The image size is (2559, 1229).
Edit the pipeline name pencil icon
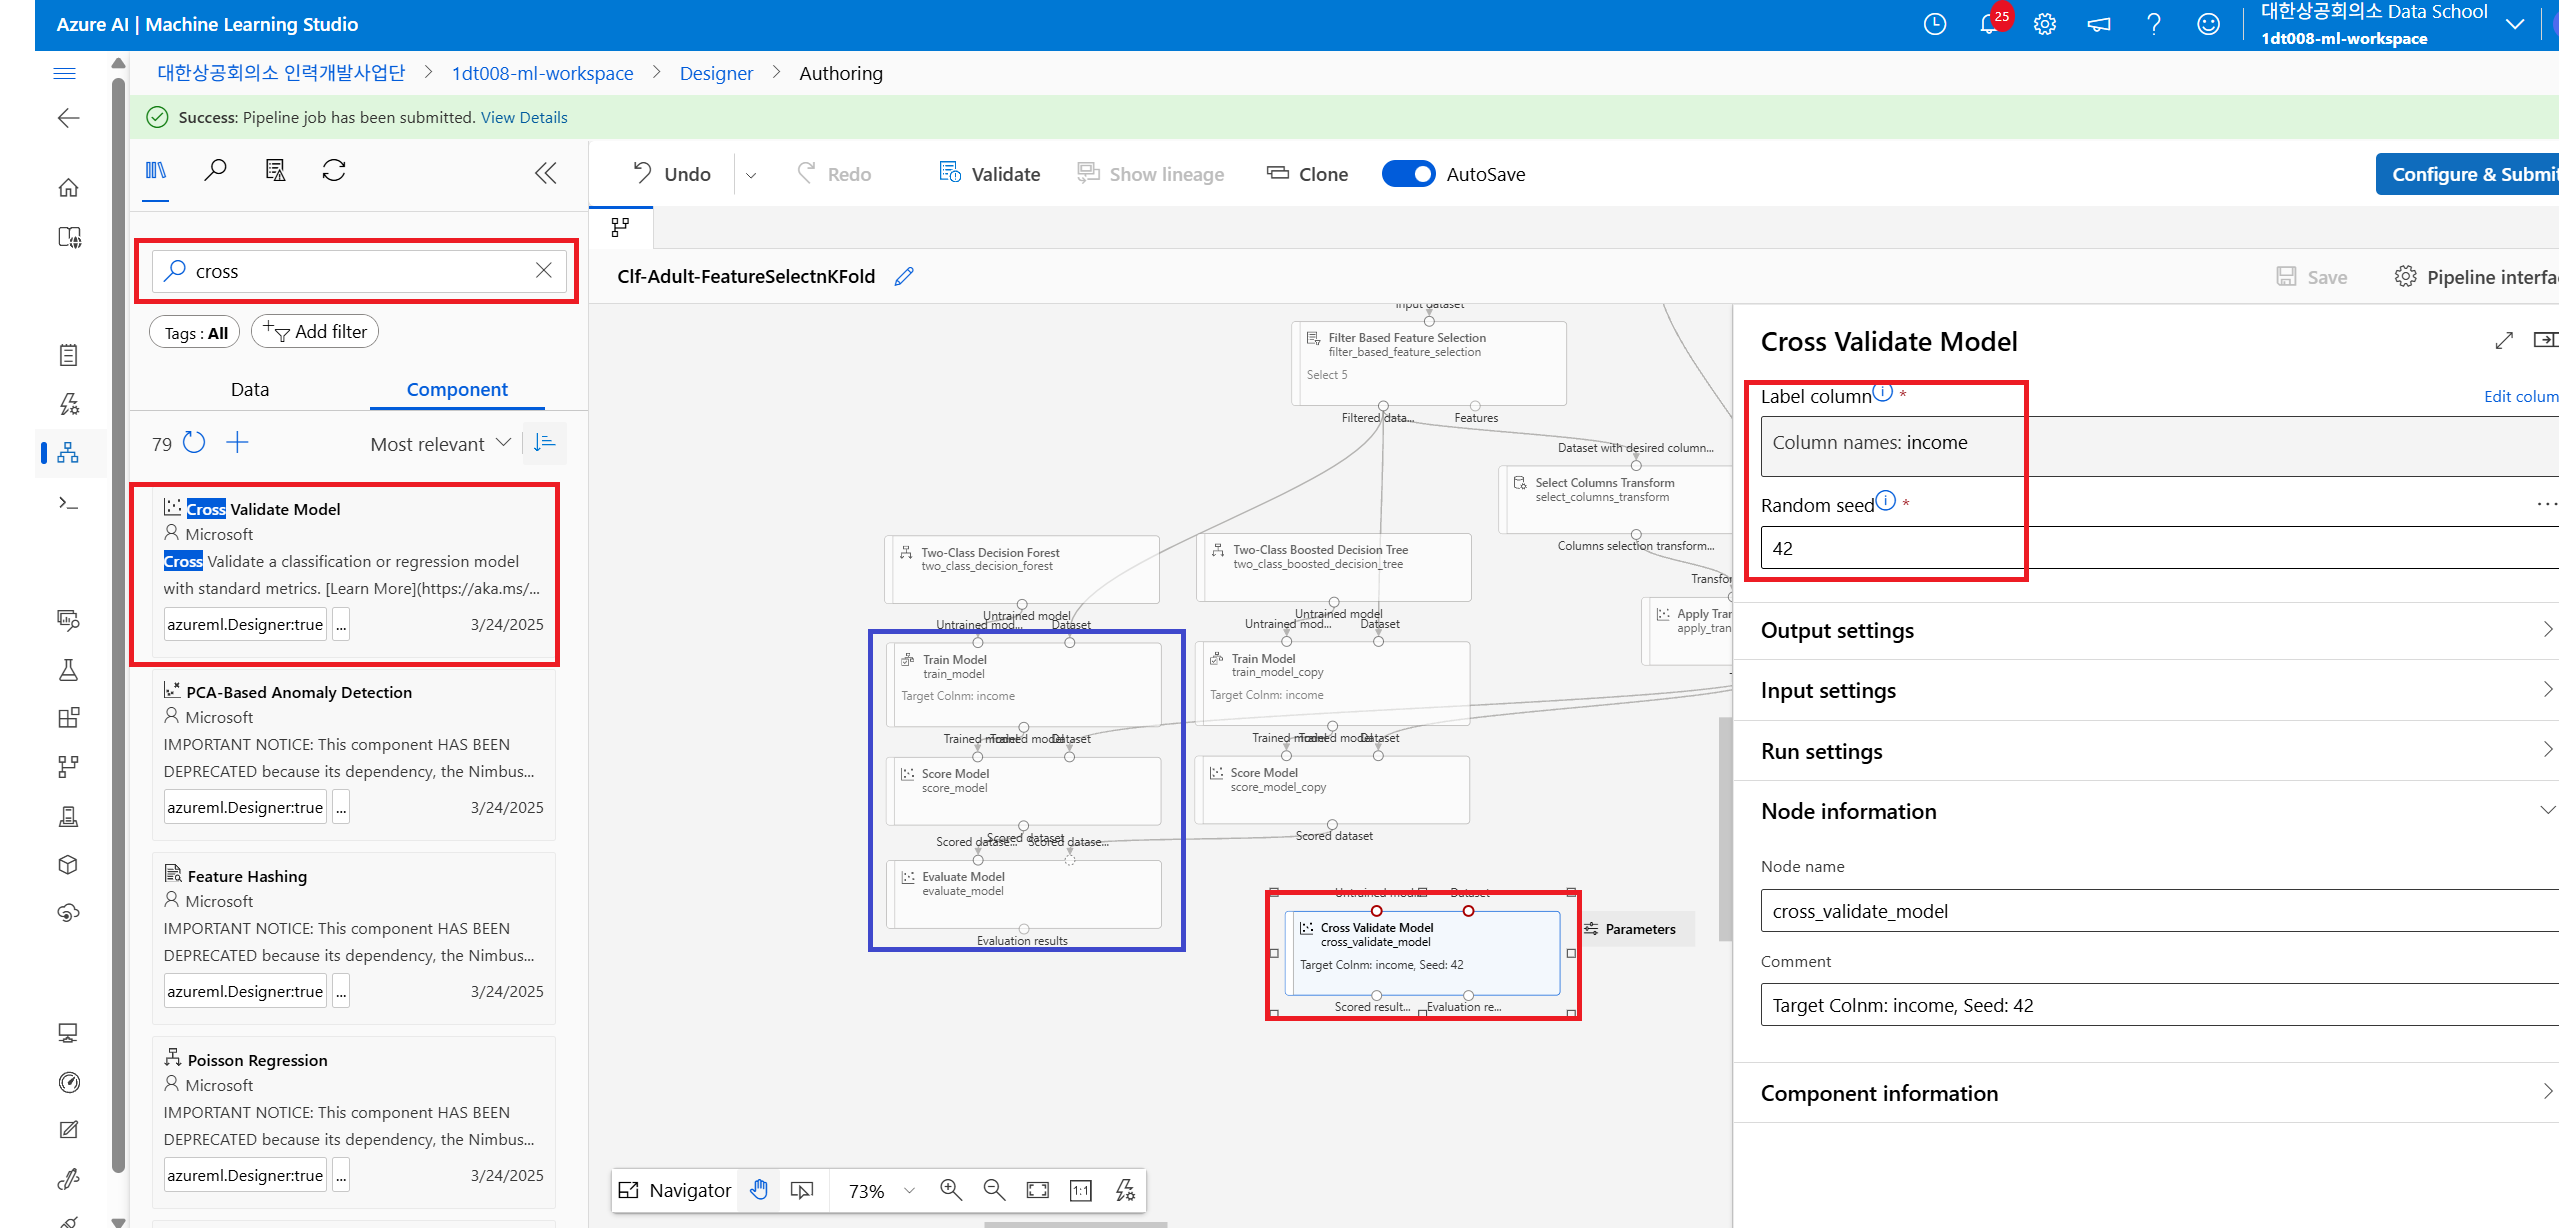coord(904,277)
